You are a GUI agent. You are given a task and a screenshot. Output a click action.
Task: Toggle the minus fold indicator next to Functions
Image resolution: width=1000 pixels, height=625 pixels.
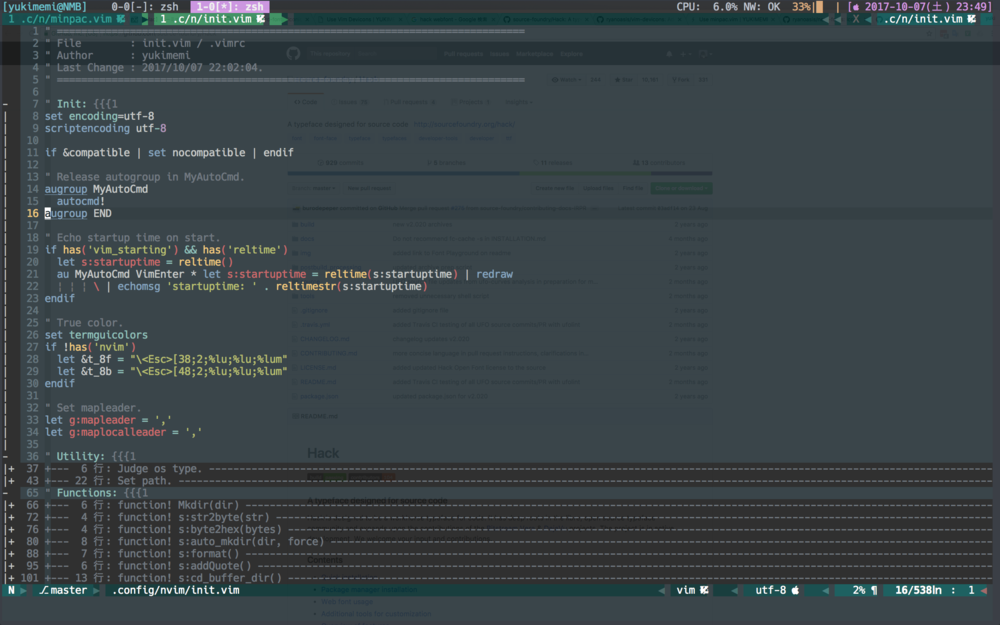[x=4, y=492]
